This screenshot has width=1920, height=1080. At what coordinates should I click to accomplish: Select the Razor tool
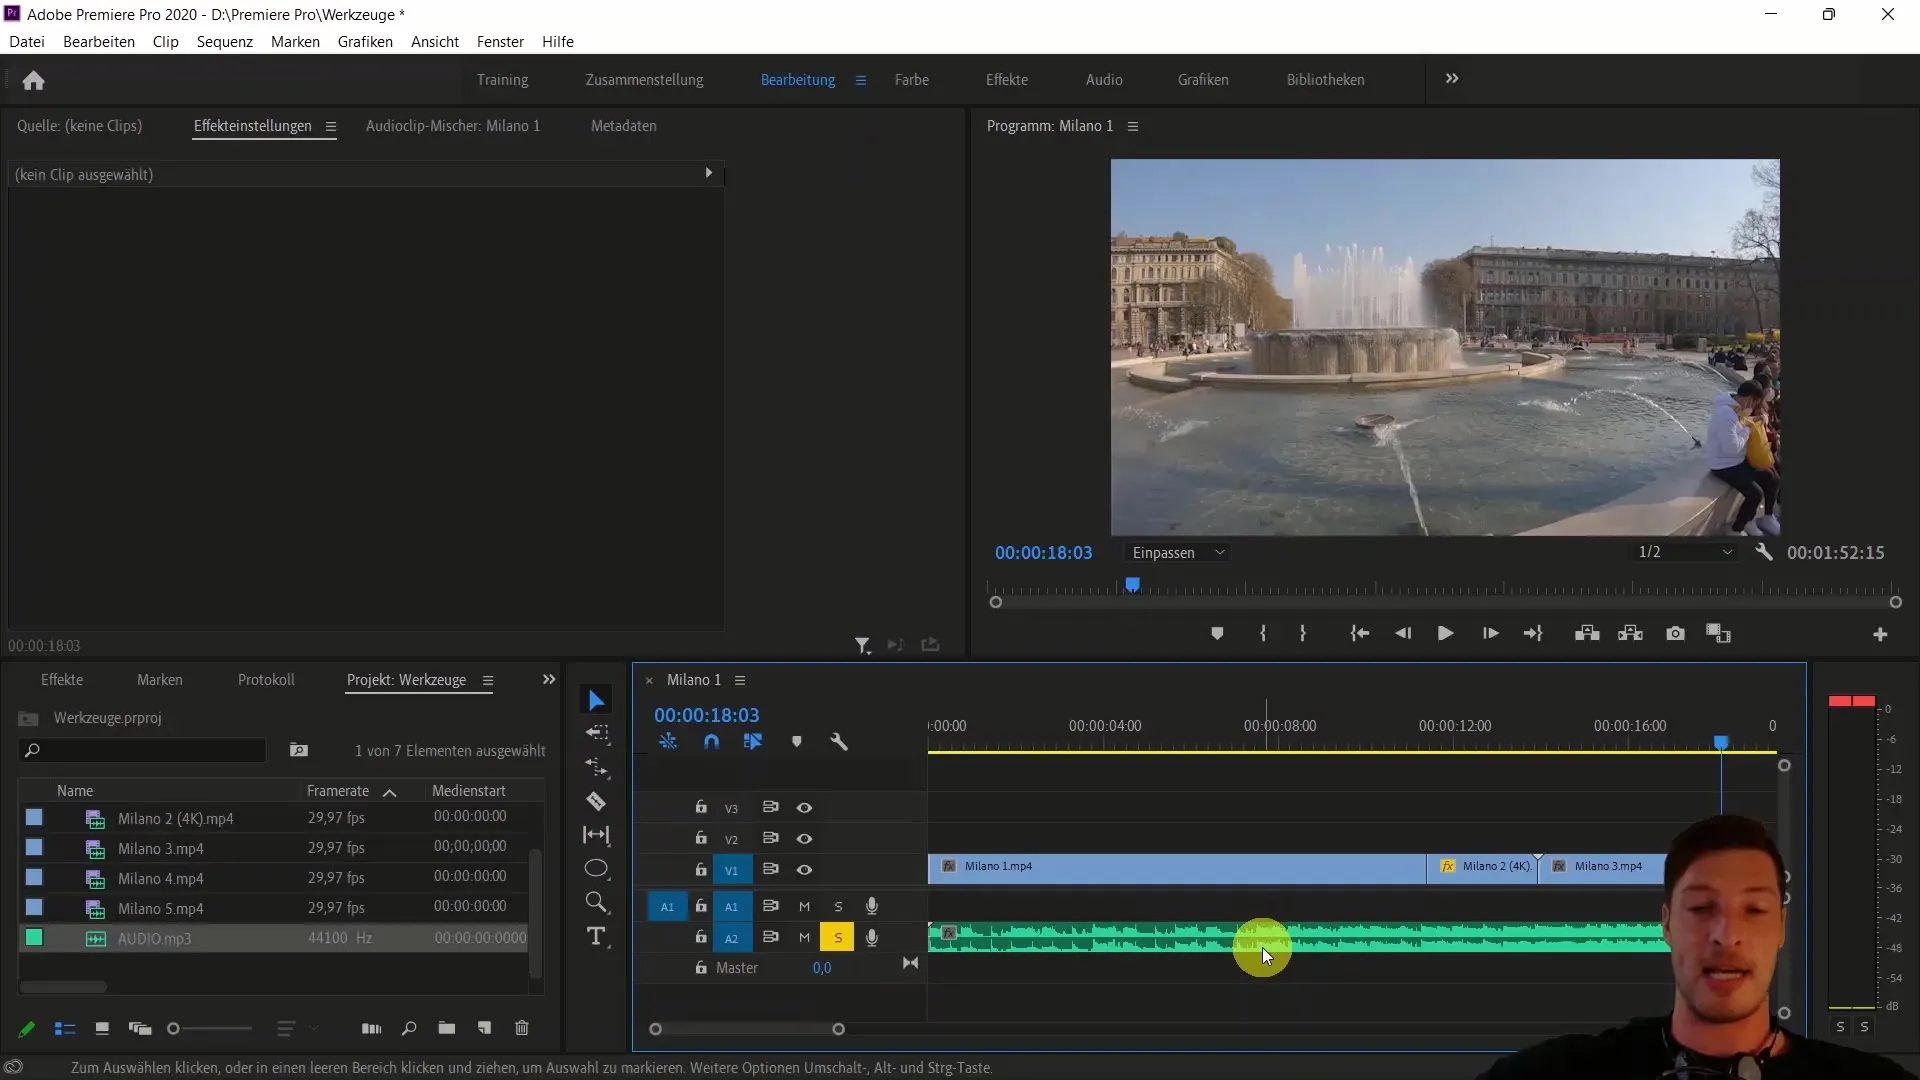tap(597, 801)
